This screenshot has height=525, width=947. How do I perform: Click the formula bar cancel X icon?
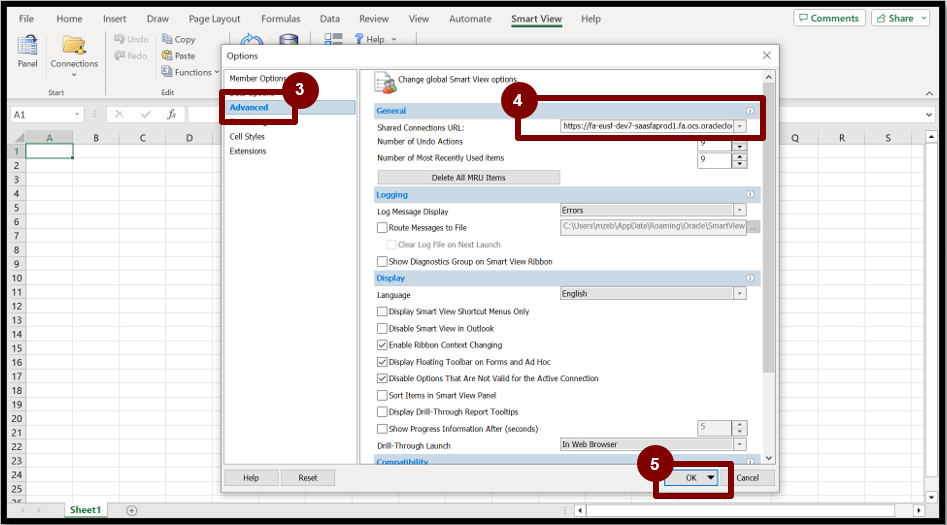(119, 114)
